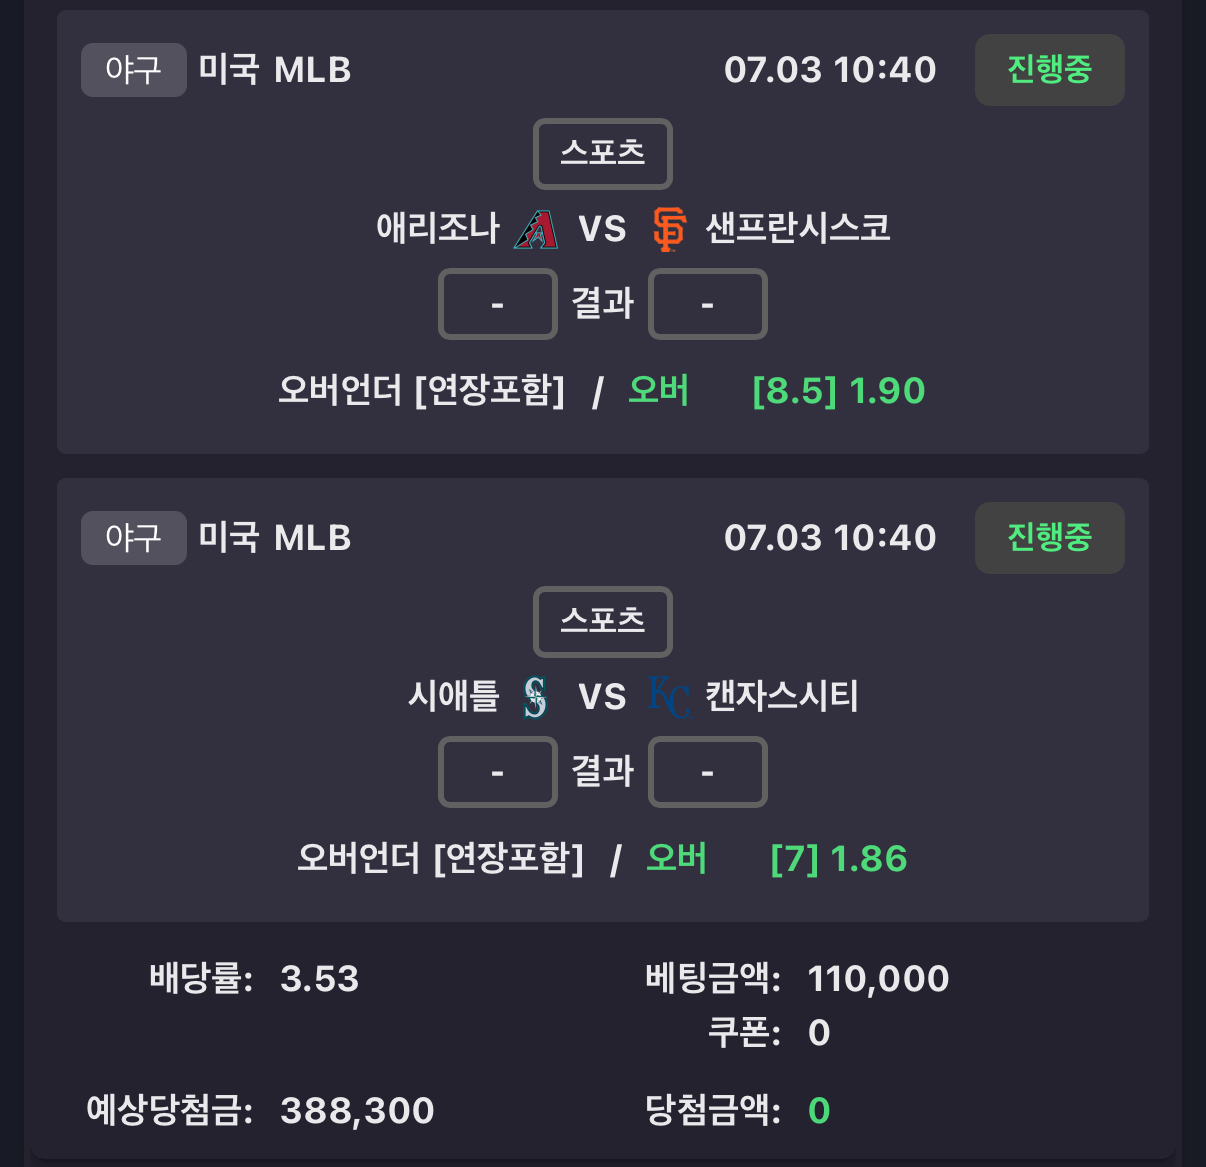Click 진행중 status on Seattle game
1206x1167 pixels.
tap(1050, 538)
